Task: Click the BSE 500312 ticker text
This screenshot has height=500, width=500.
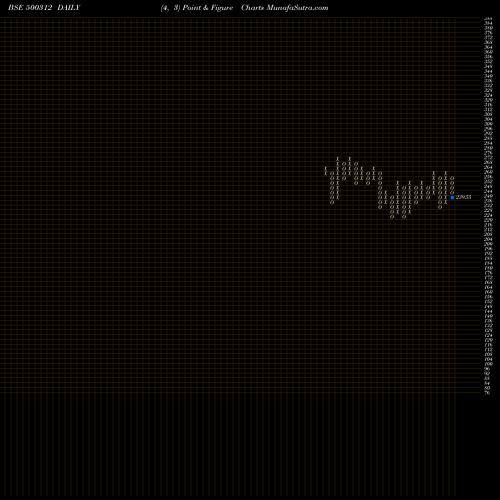Action: (30, 8)
